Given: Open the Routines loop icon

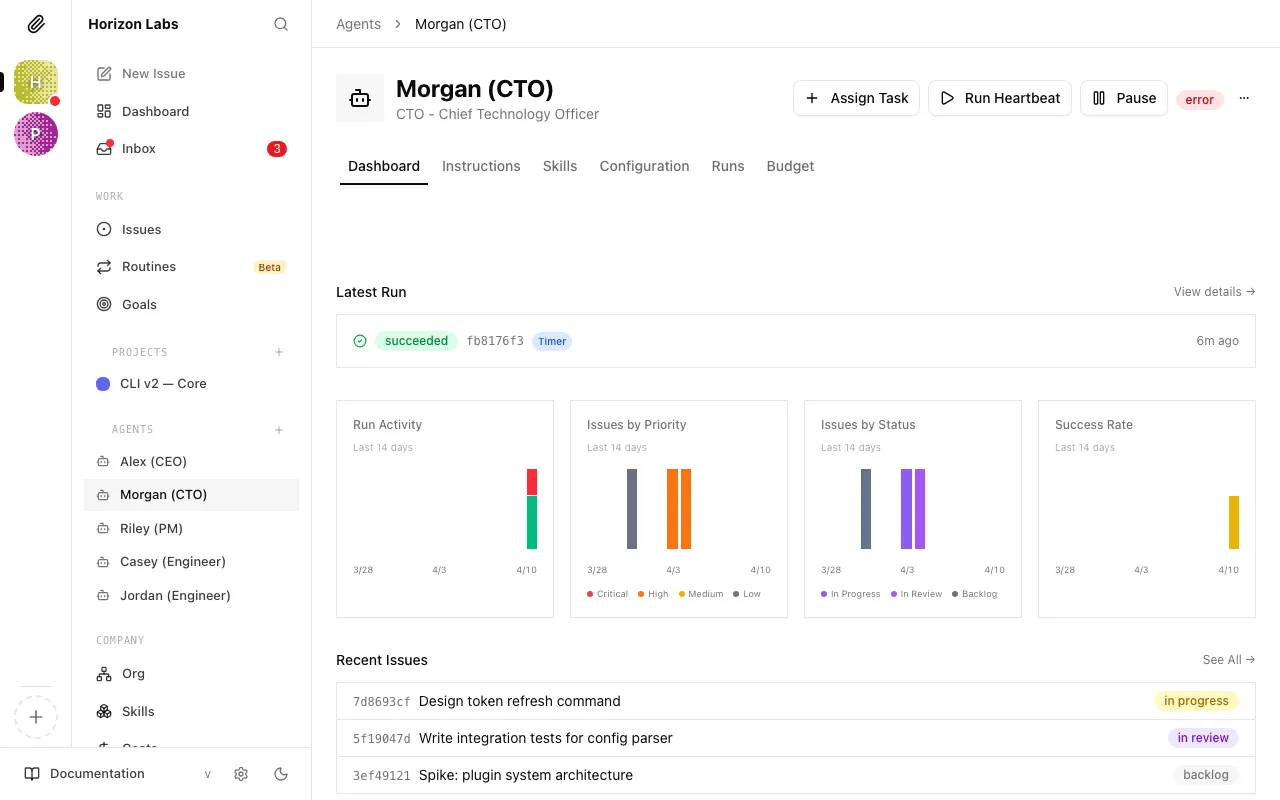Looking at the screenshot, I should (104, 267).
